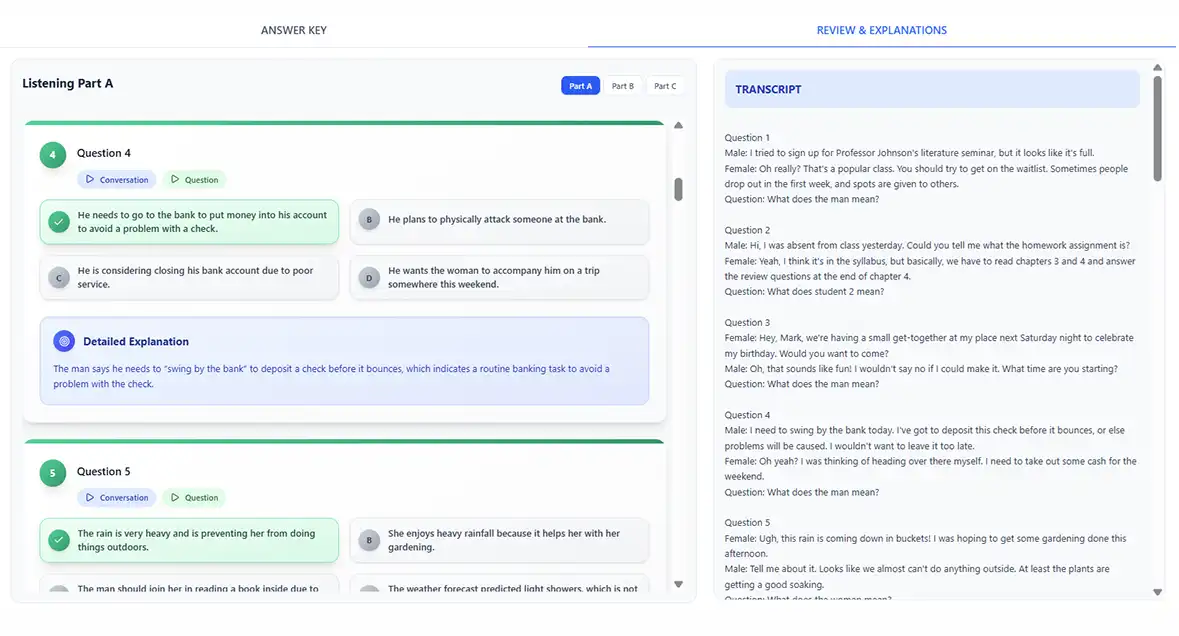The image size is (1179, 636).
Task: Switch to the Answer Key tab
Action: point(293,30)
